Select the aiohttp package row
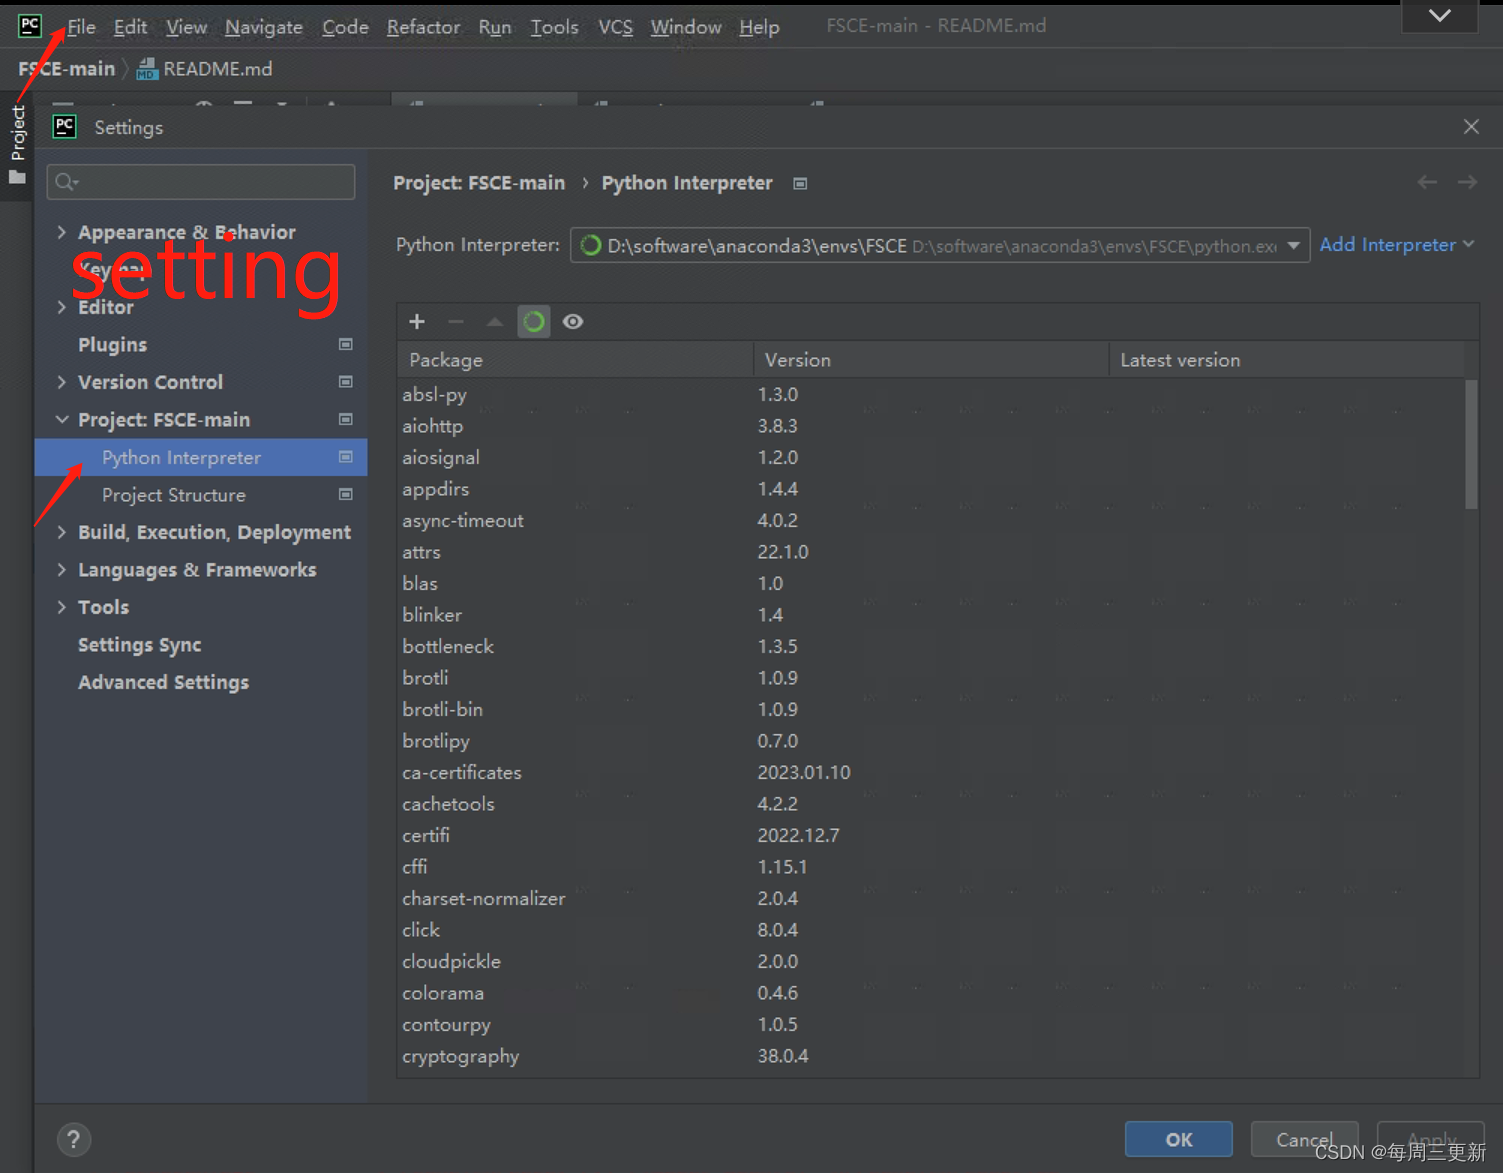Screen dimensions: 1503x1173 [x=931, y=426]
